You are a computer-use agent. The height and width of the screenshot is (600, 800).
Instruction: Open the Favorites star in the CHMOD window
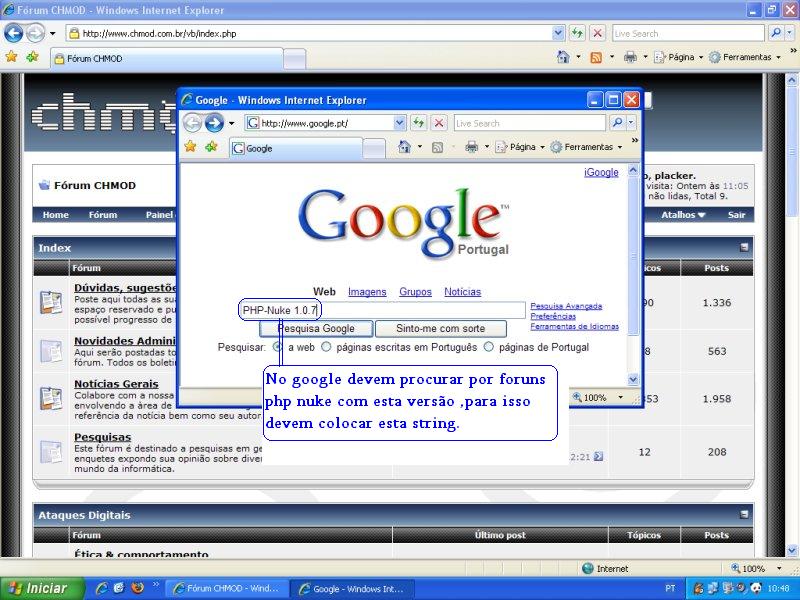(11, 57)
